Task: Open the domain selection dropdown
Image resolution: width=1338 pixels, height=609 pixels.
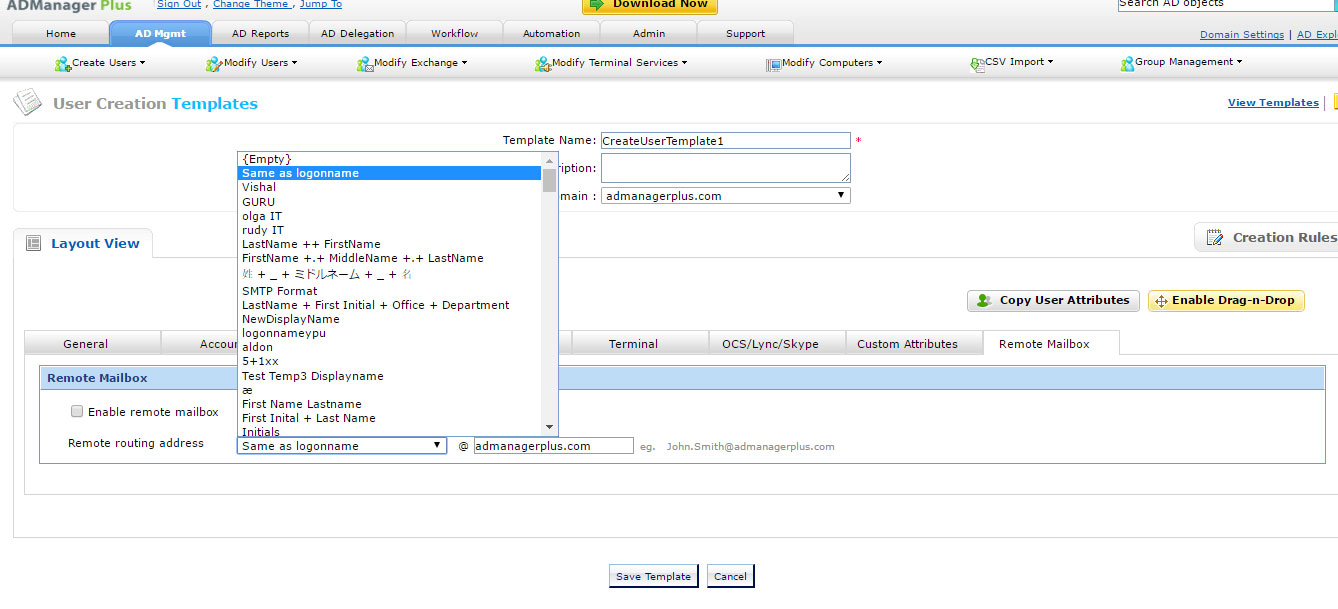Action: (726, 196)
